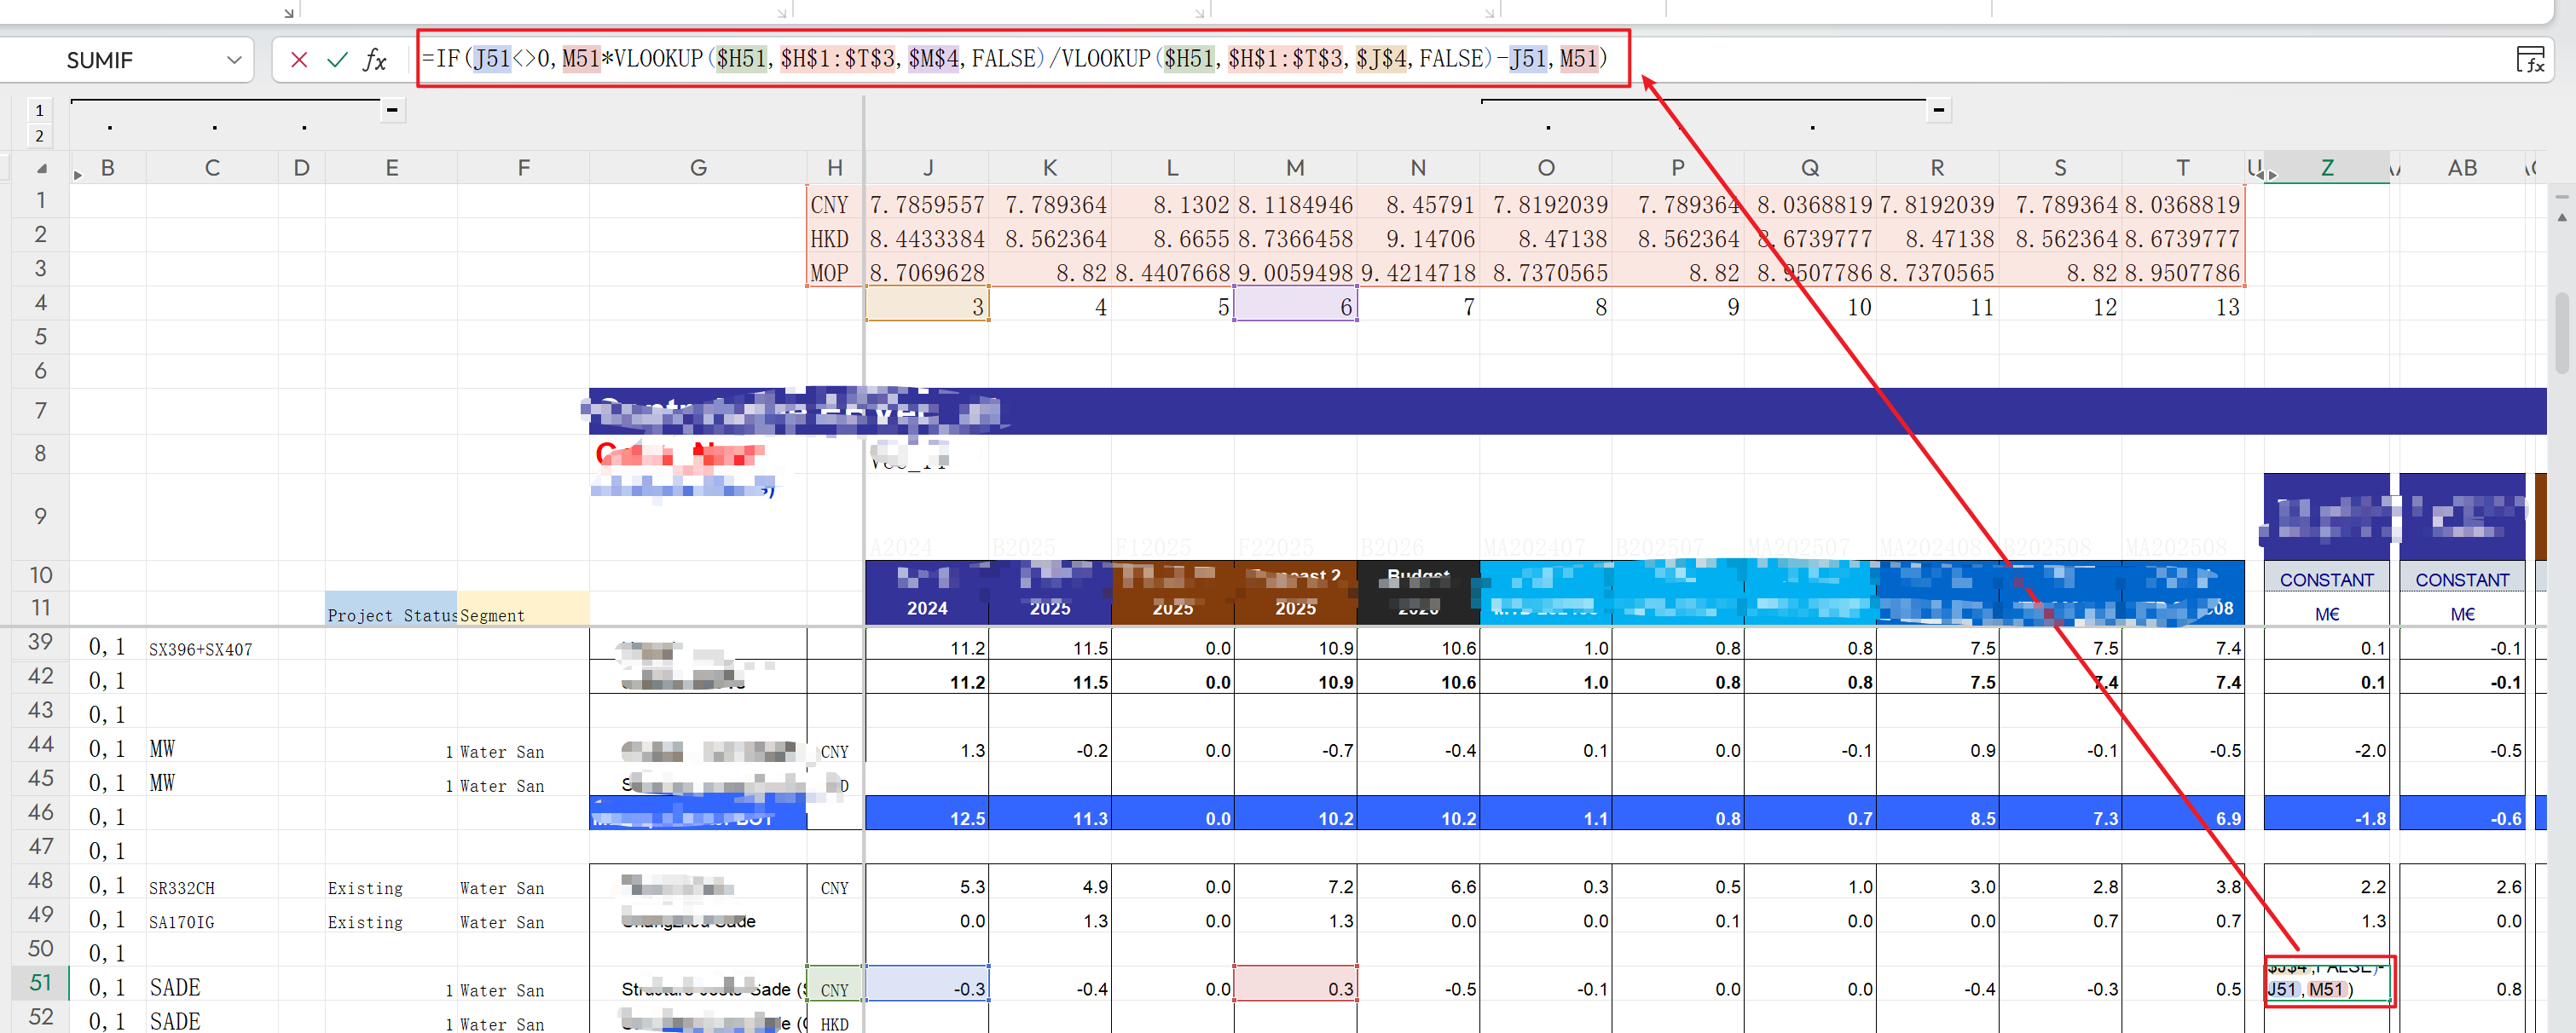Open the SUMIF name box dropdown
The image size is (2576, 1033).
coord(234,60)
